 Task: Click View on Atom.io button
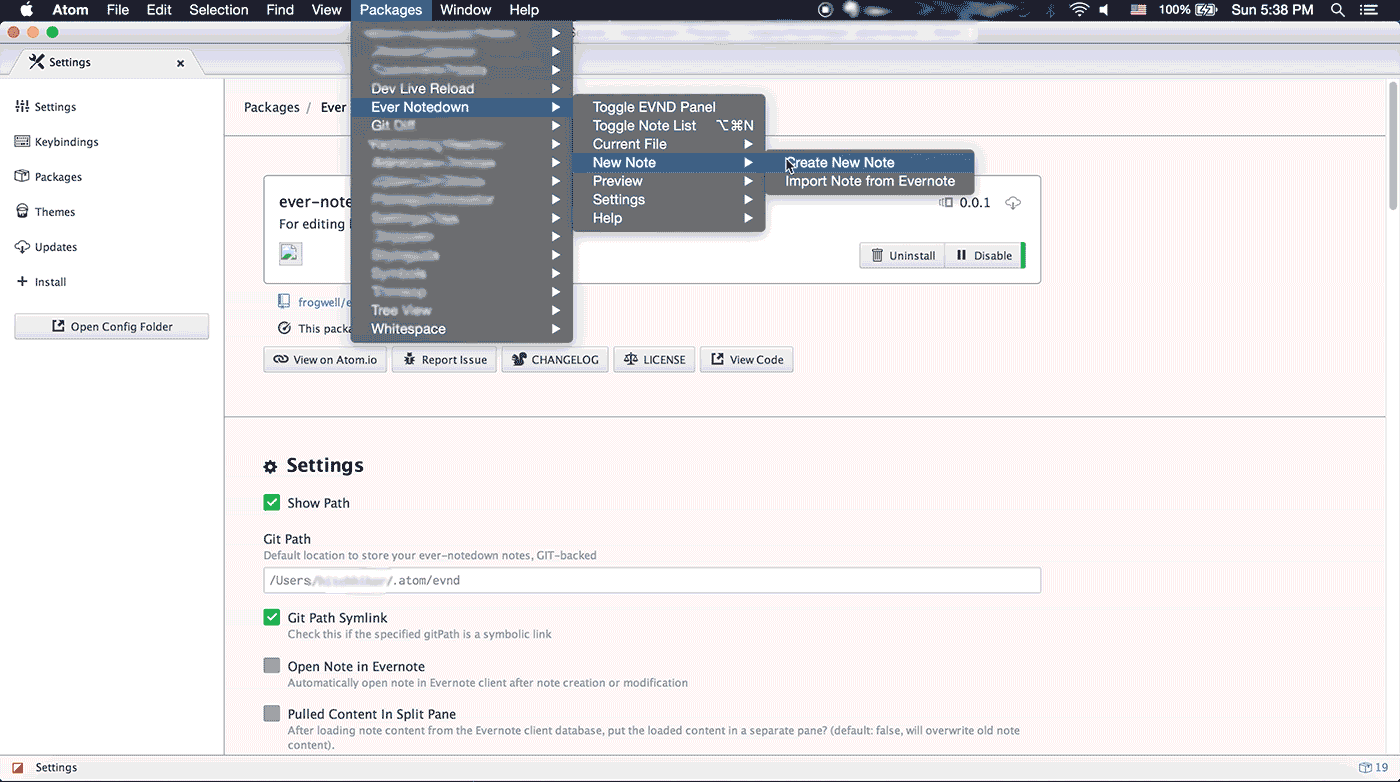pyautogui.click(x=325, y=360)
